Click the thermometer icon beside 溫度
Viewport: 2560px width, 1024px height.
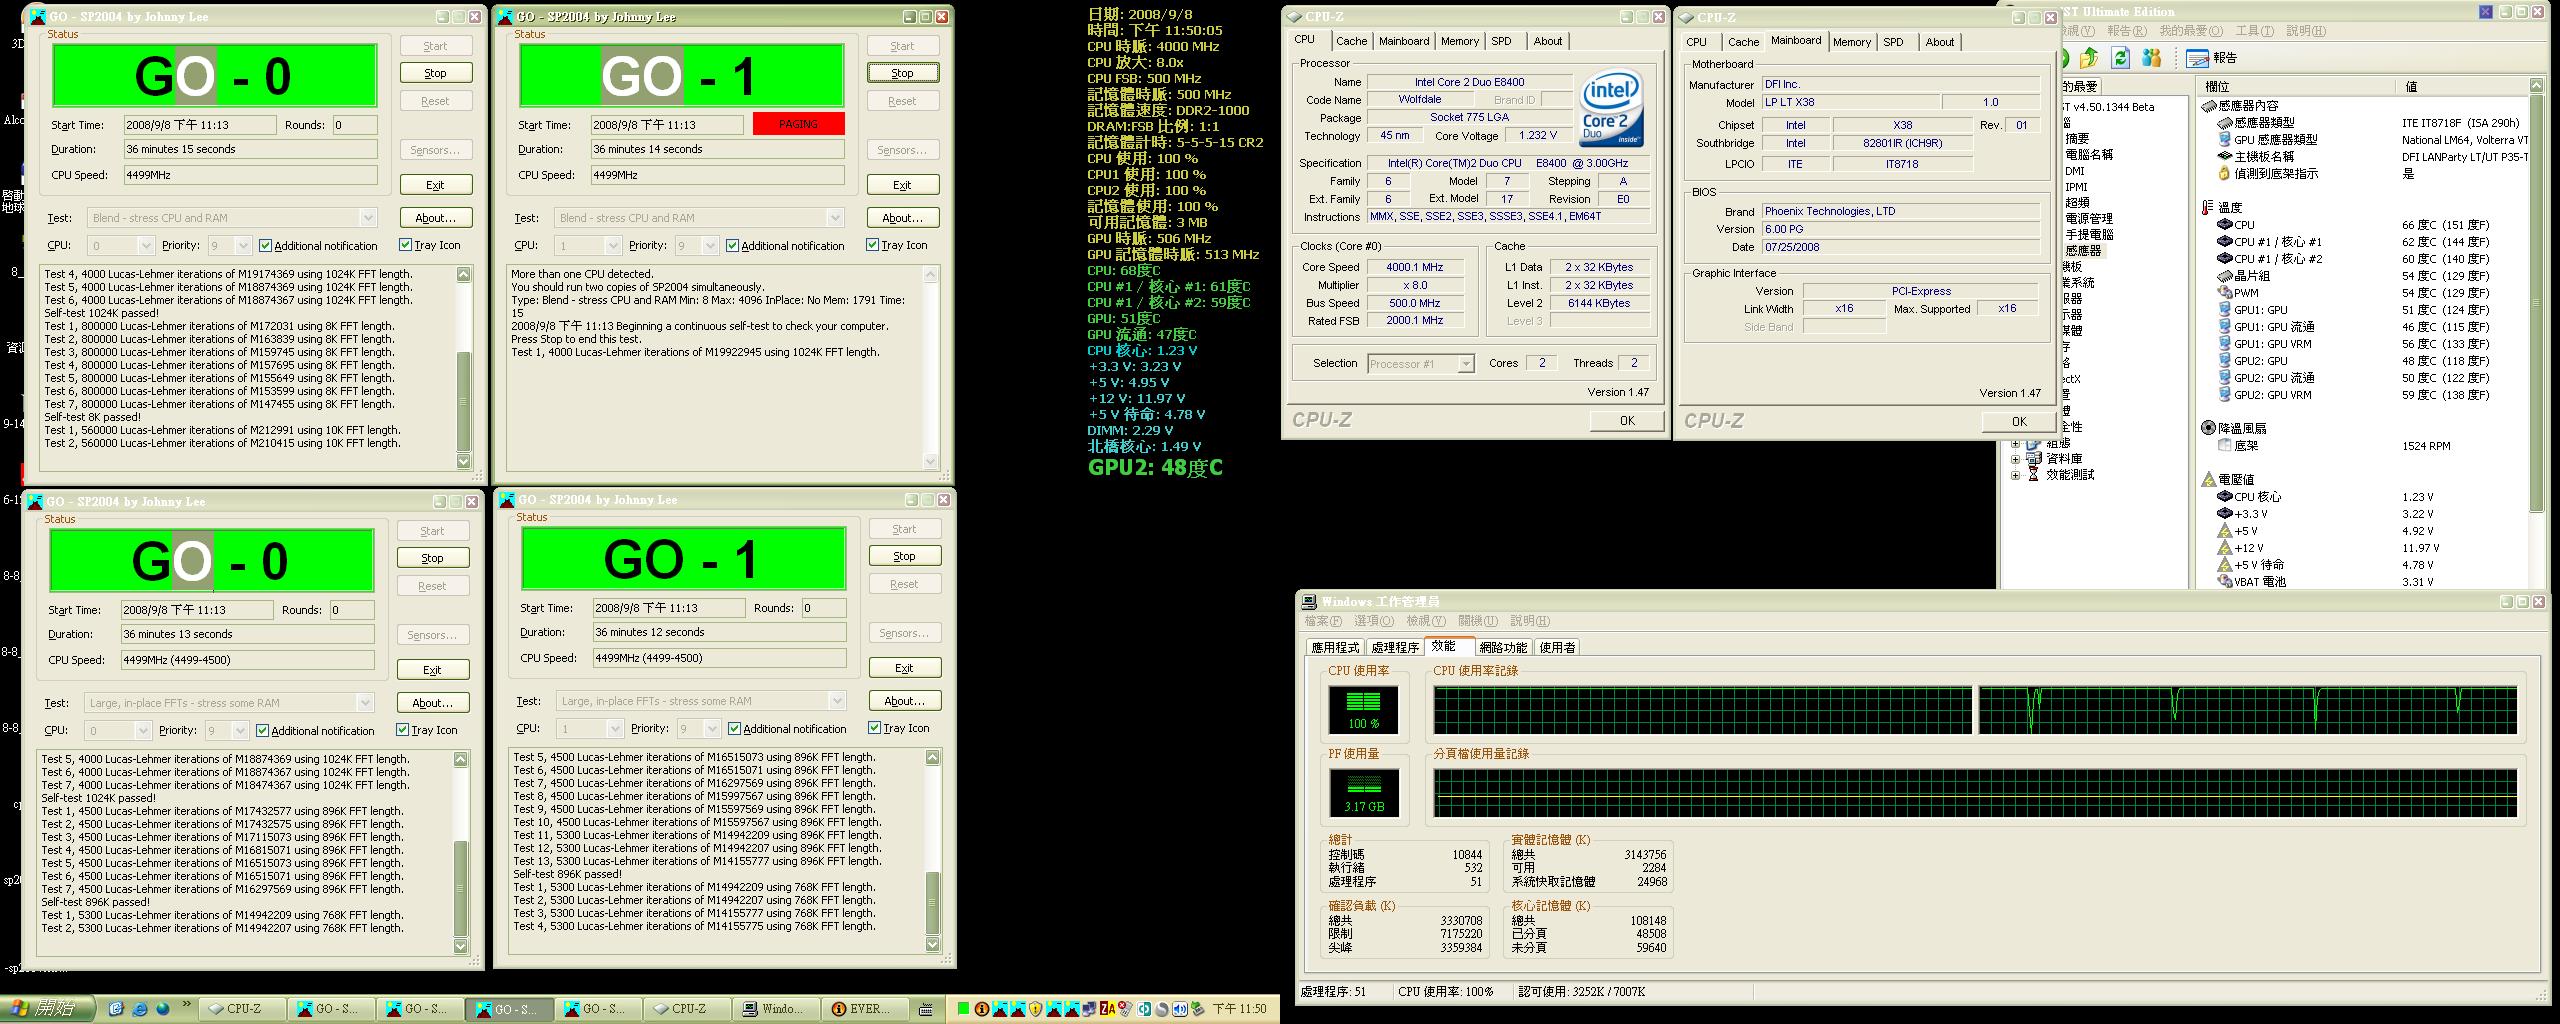point(2207,207)
